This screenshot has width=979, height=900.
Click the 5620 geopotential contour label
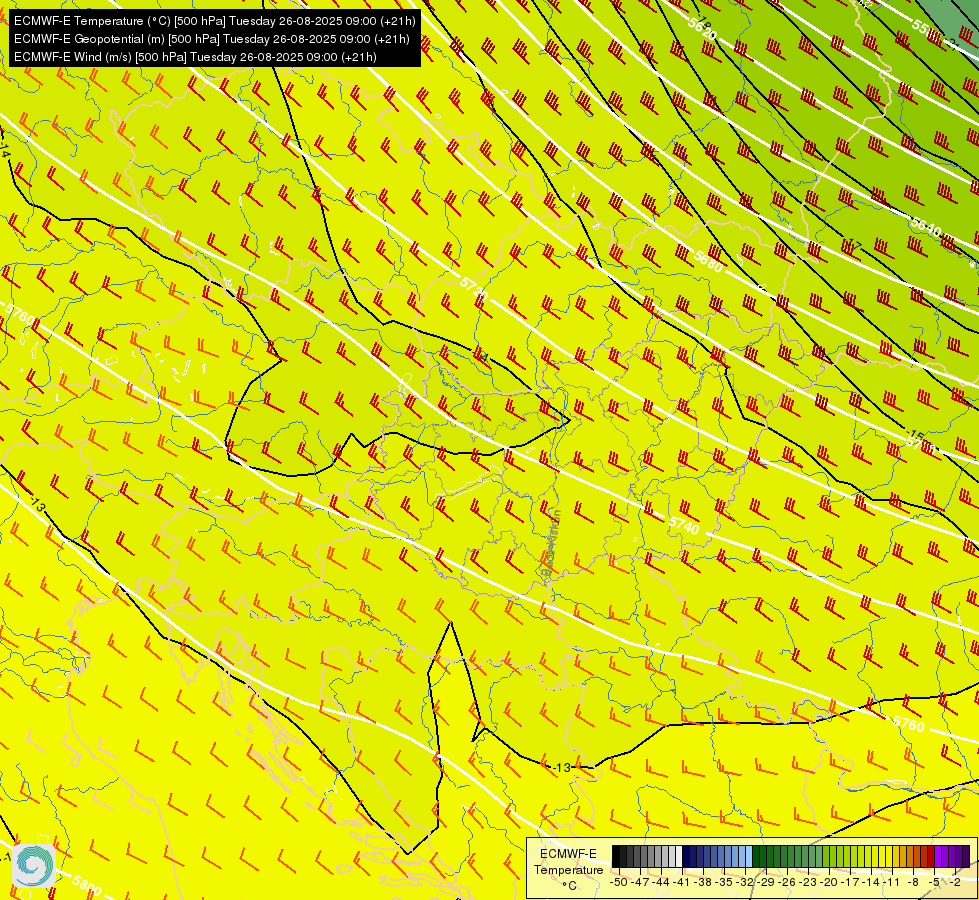[x=702, y=28]
